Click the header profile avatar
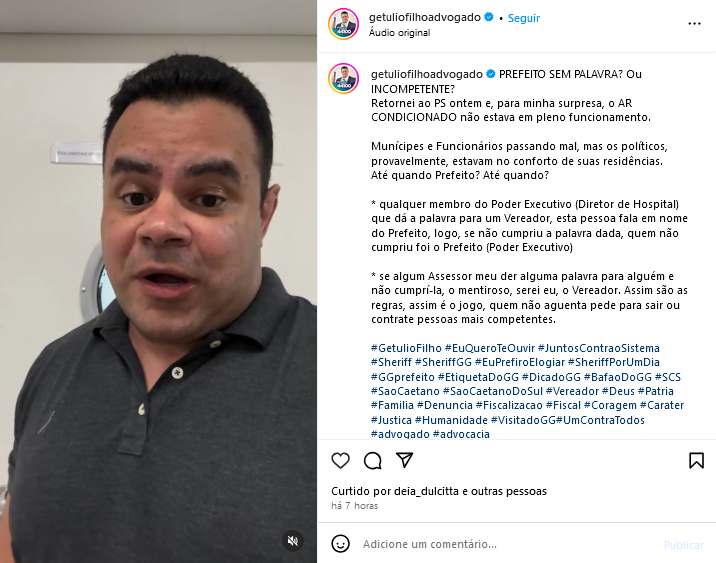Viewport: 716px width, 563px height. point(343,24)
